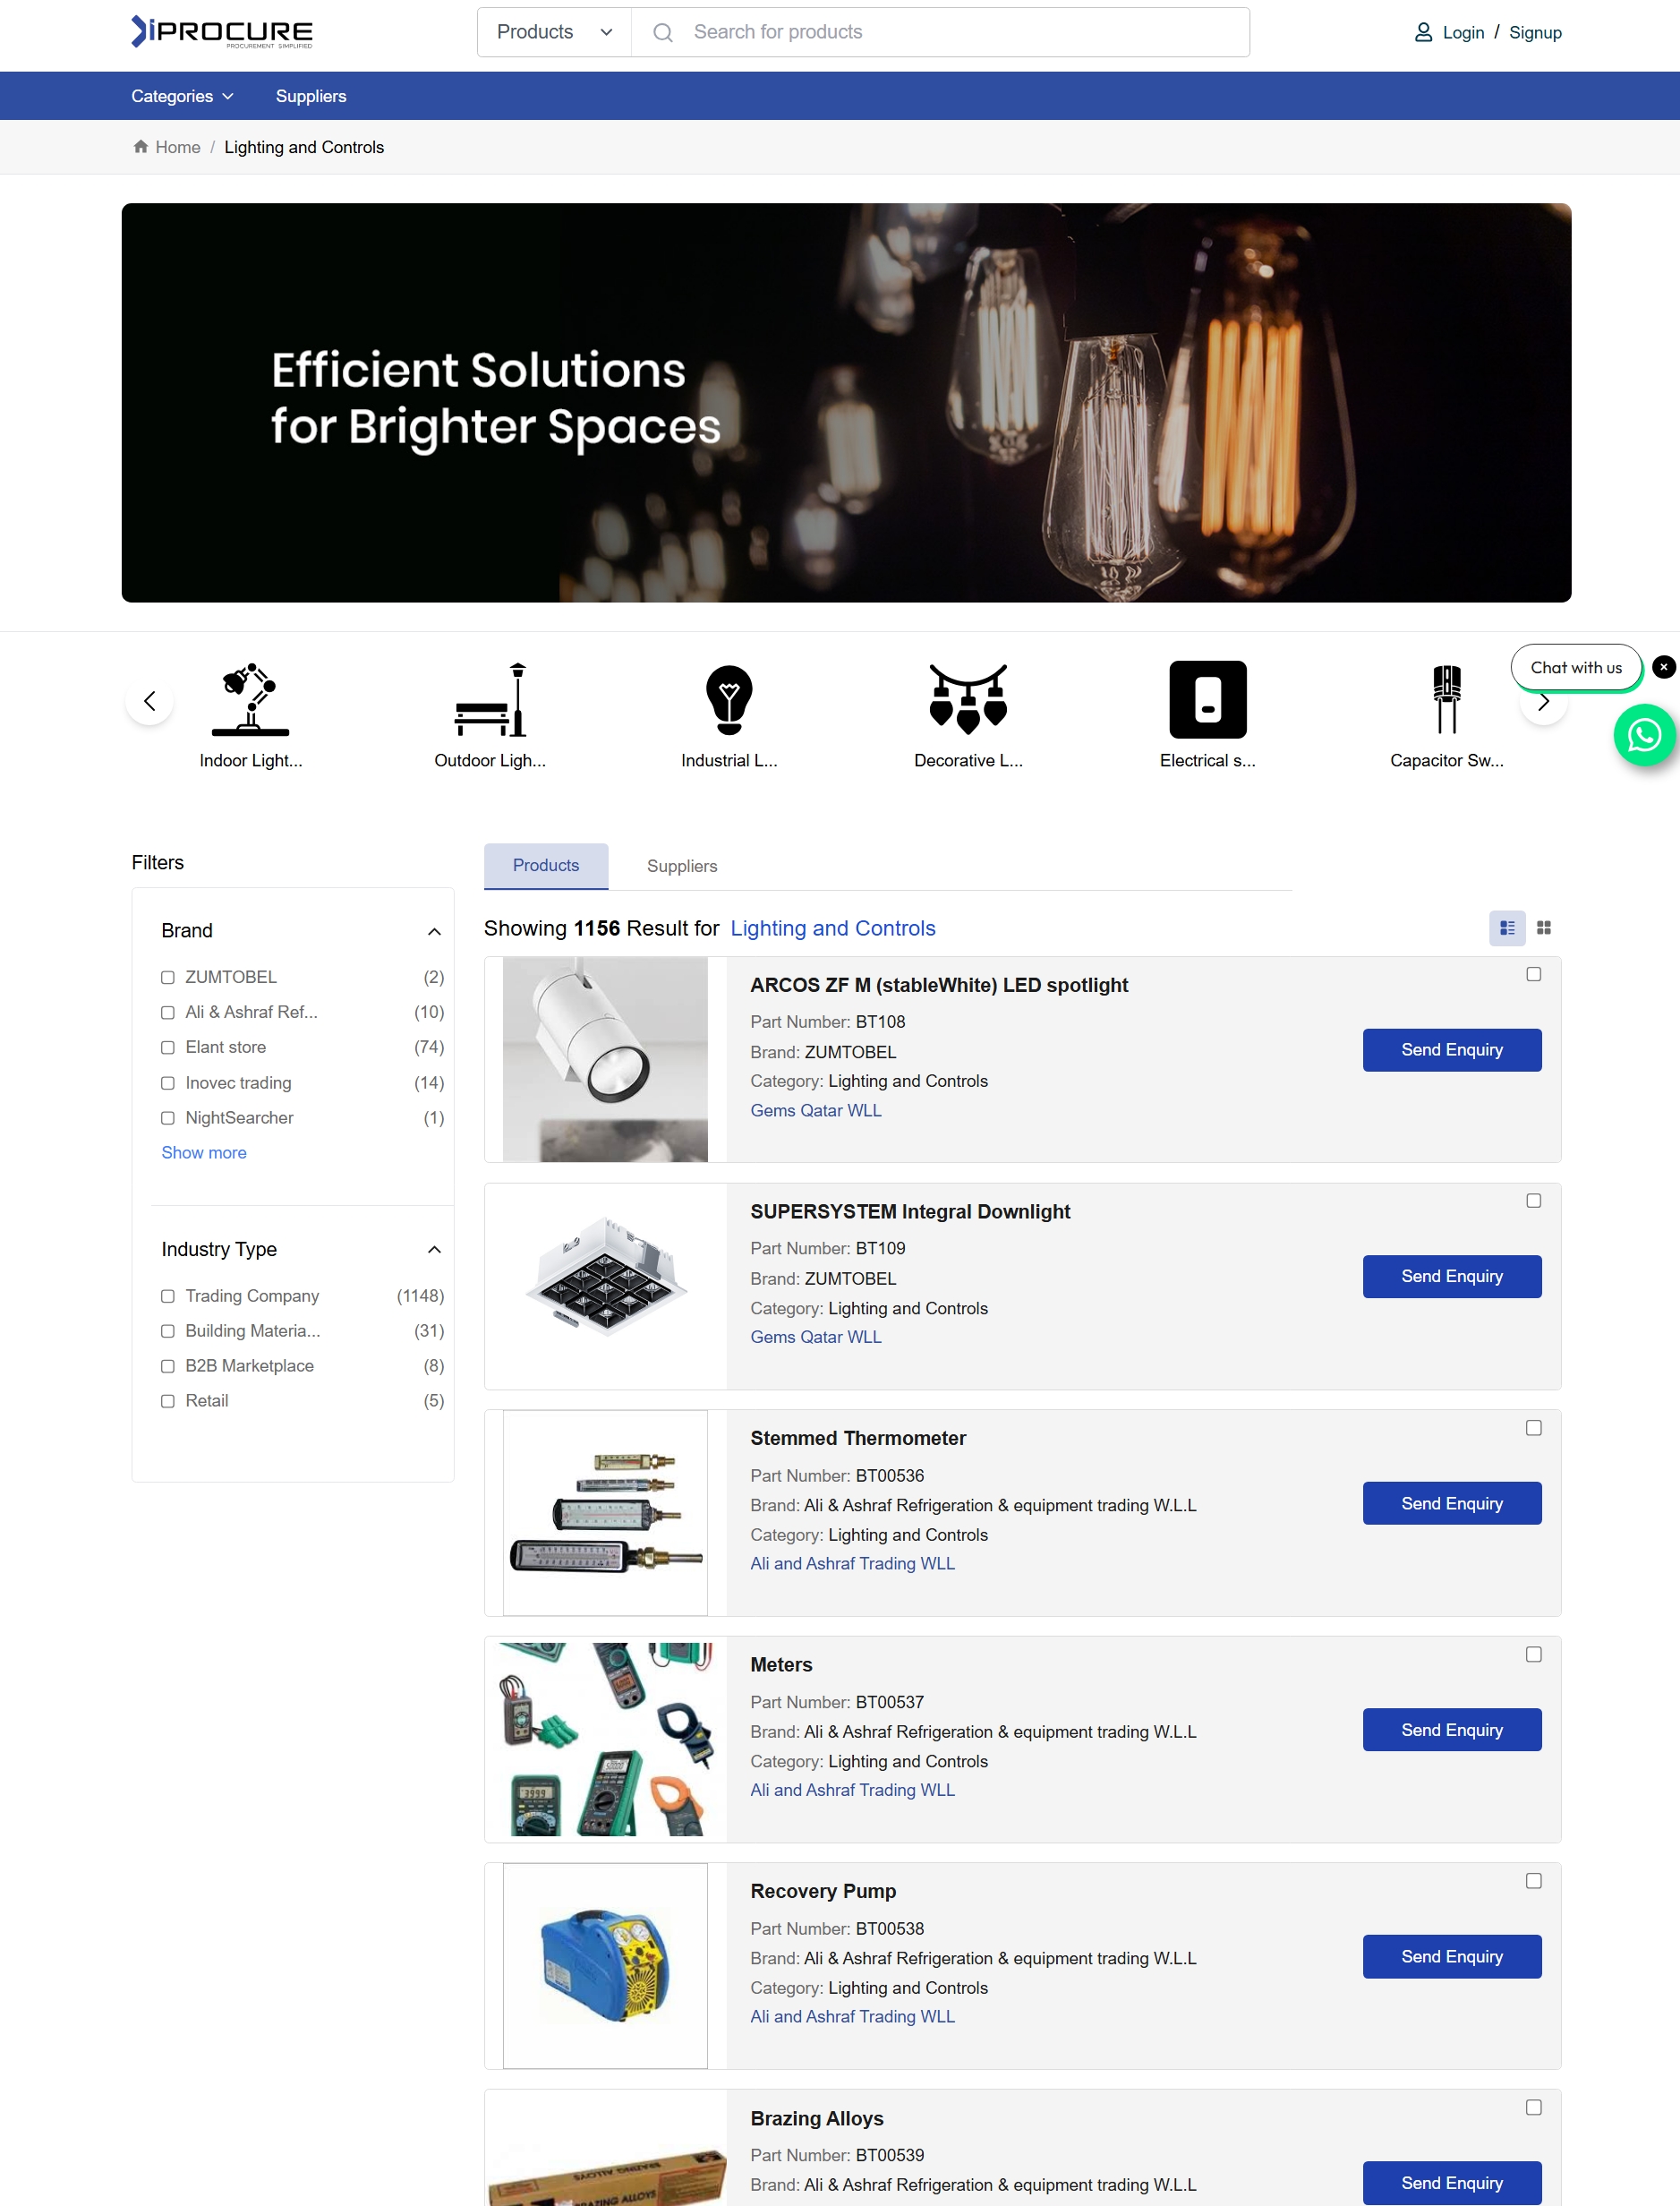Open the Outdoor Lighting category icon
Viewport: 1680px width, 2206px height.
coord(490,699)
